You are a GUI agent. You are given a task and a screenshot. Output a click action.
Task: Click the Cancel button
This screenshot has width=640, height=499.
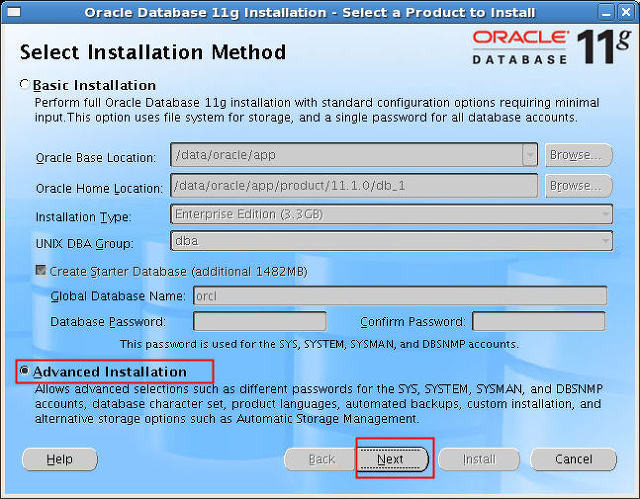click(x=573, y=459)
